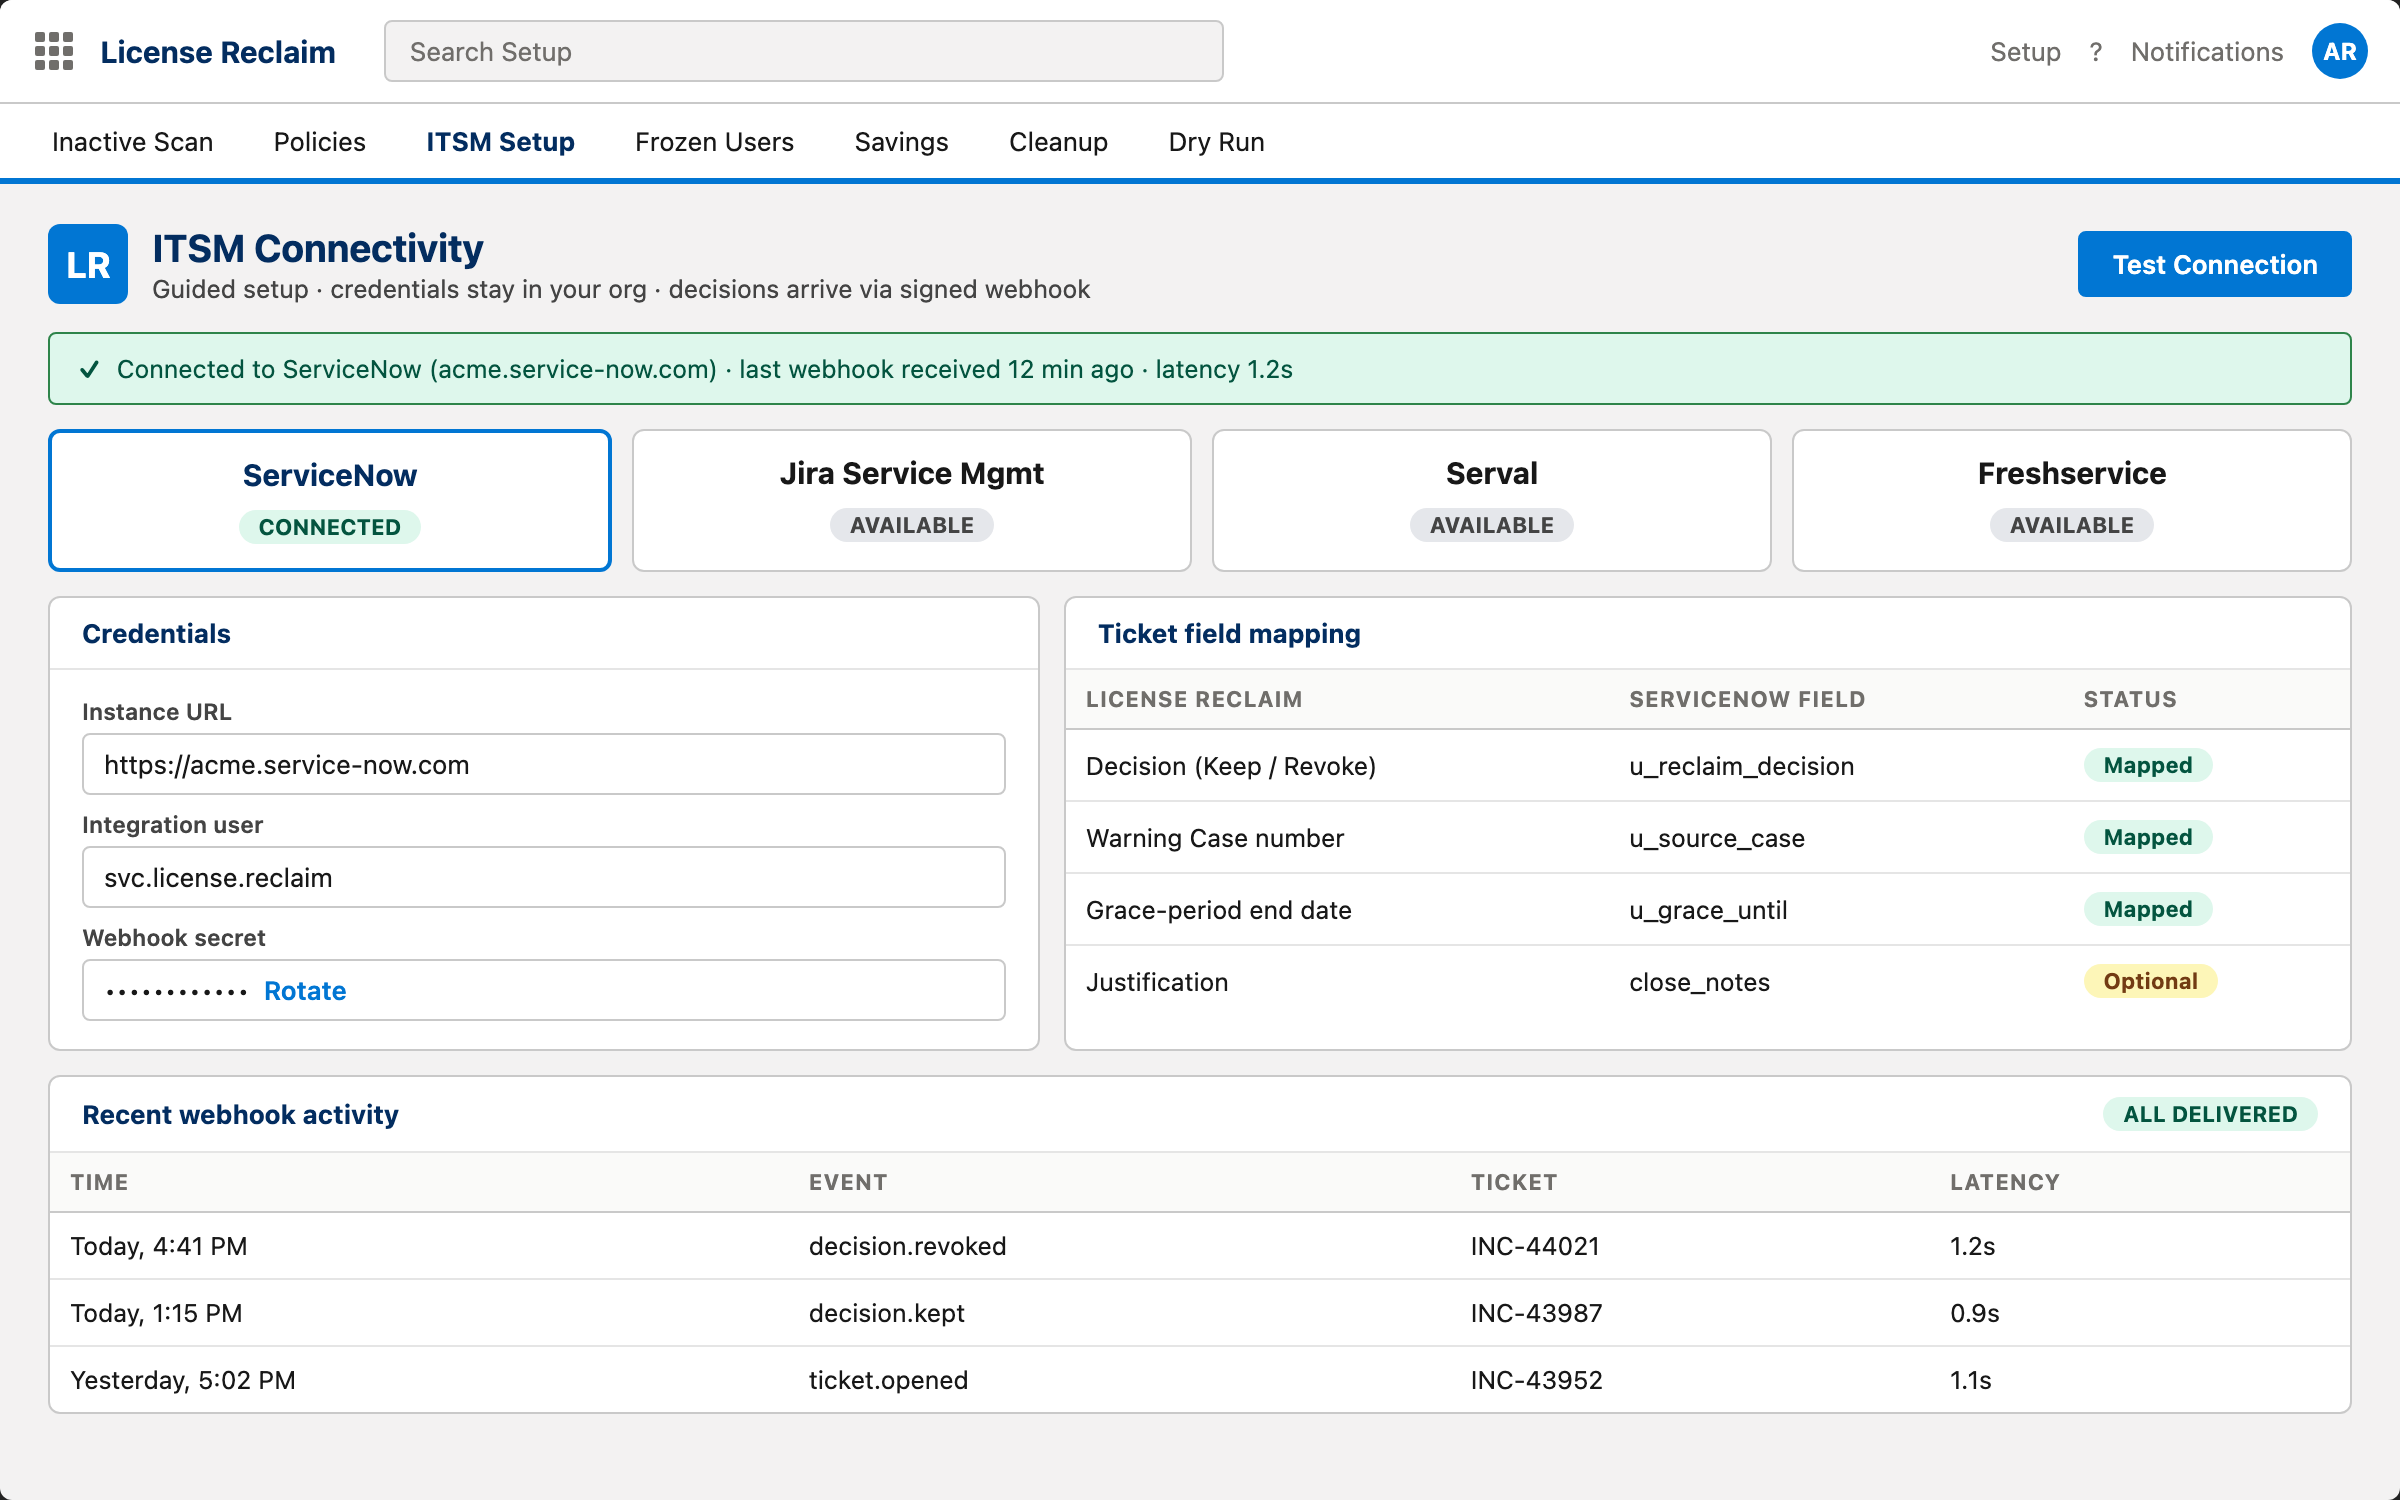The height and width of the screenshot is (1500, 2400).
Task: Click the Test Connection button
Action: (x=2214, y=264)
